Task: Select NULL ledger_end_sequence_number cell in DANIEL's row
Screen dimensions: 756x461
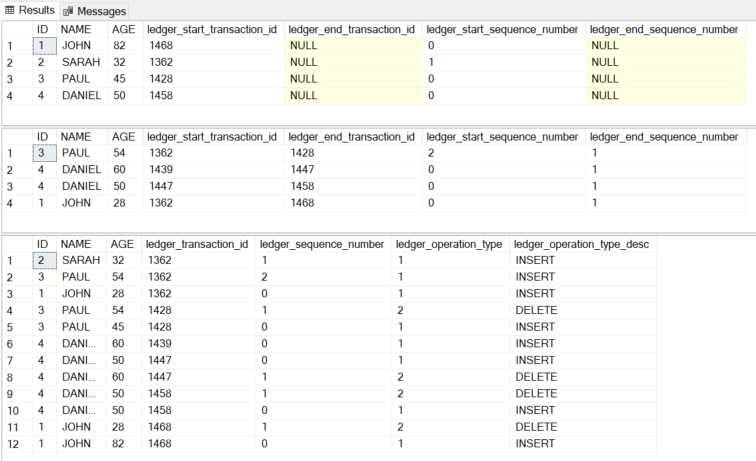Action: [665, 95]
